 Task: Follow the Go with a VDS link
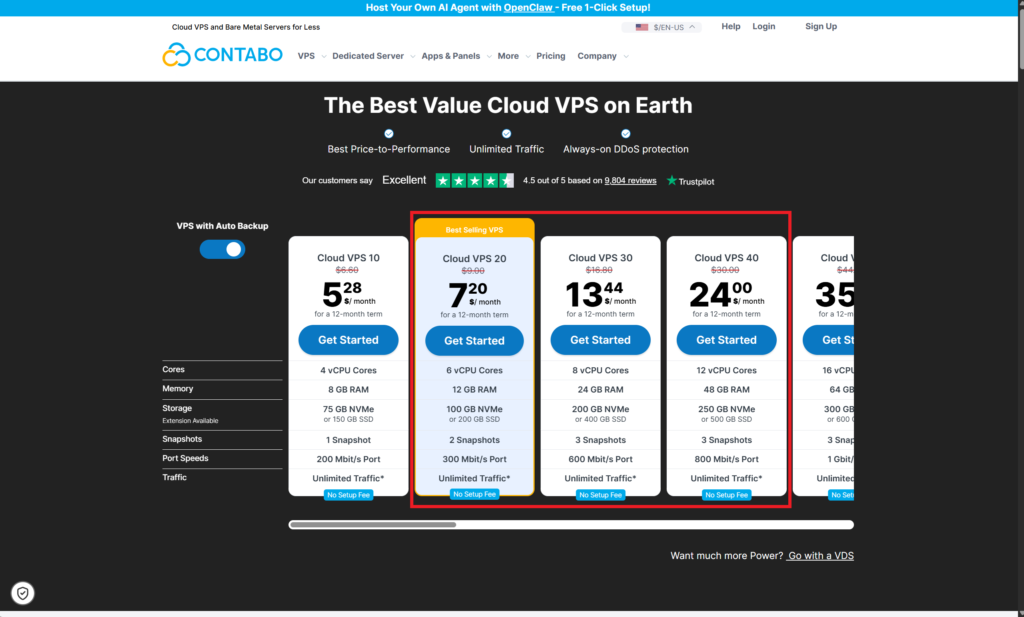tap(820, 556)
